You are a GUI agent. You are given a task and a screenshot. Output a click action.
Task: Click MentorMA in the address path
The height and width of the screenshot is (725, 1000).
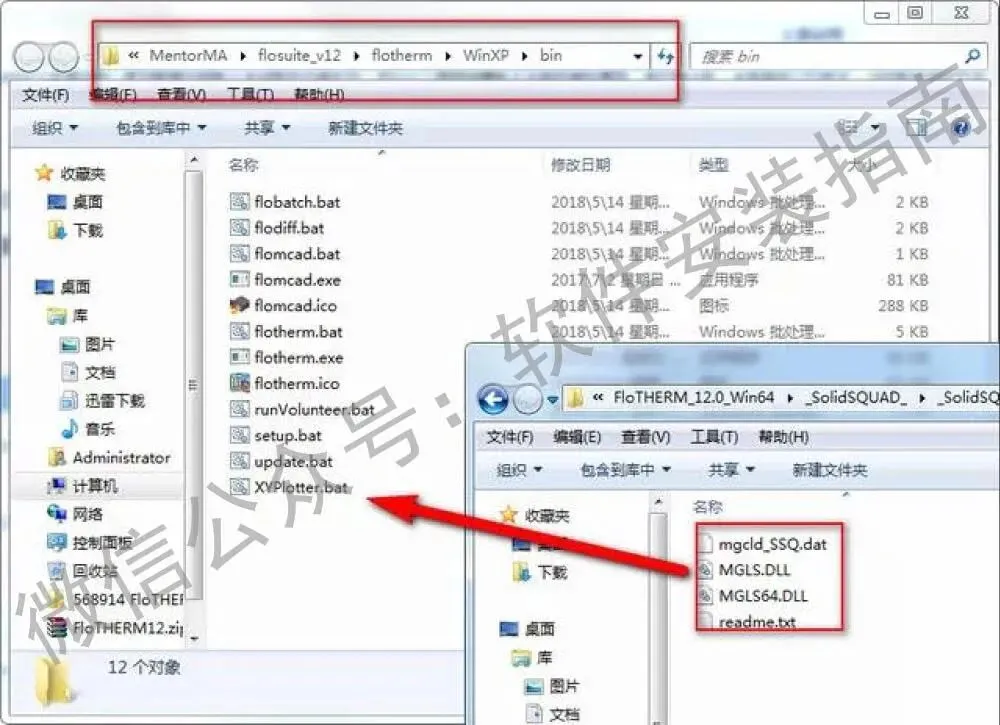pos(188,55)
